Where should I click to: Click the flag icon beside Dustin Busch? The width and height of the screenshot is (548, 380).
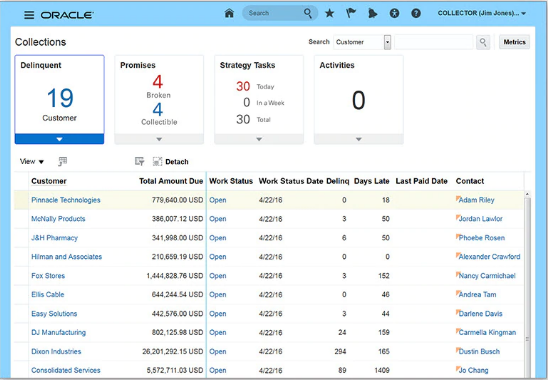point(457,350)
